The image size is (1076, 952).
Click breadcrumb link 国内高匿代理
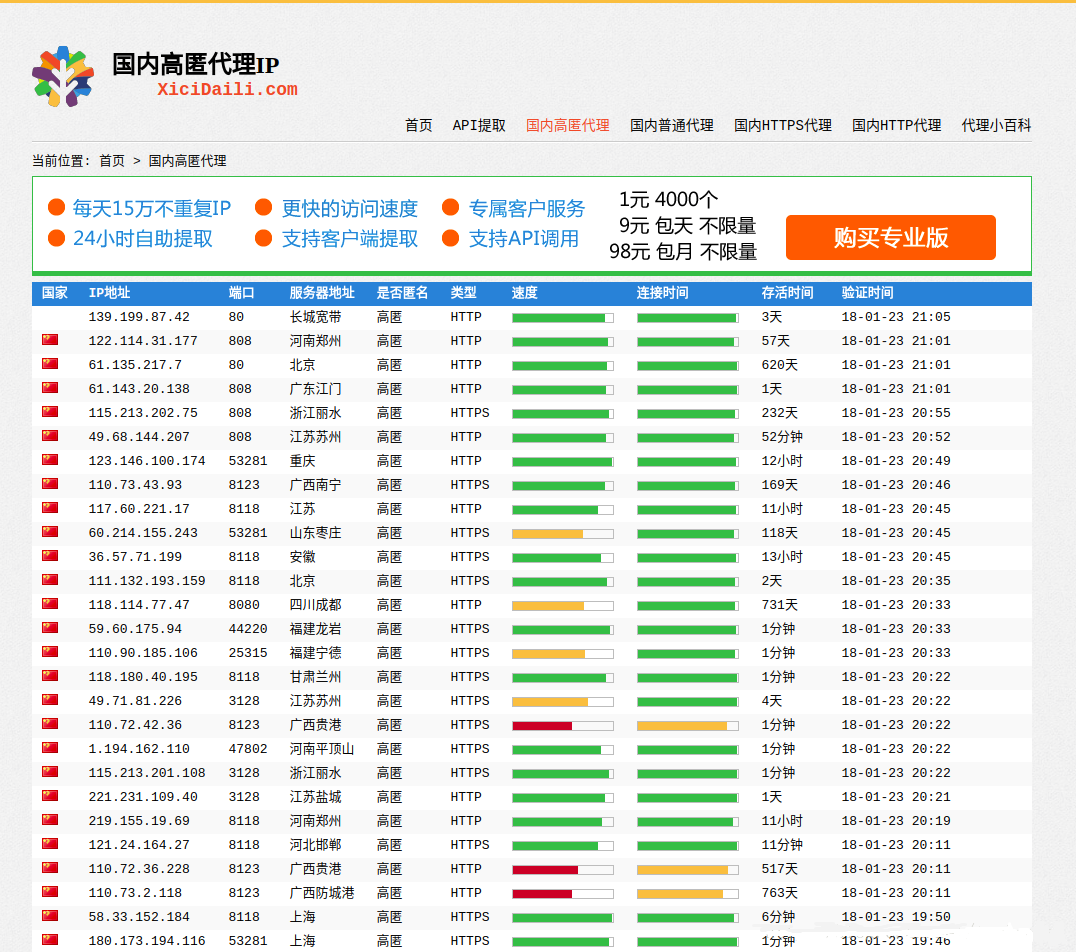(187, 161)
